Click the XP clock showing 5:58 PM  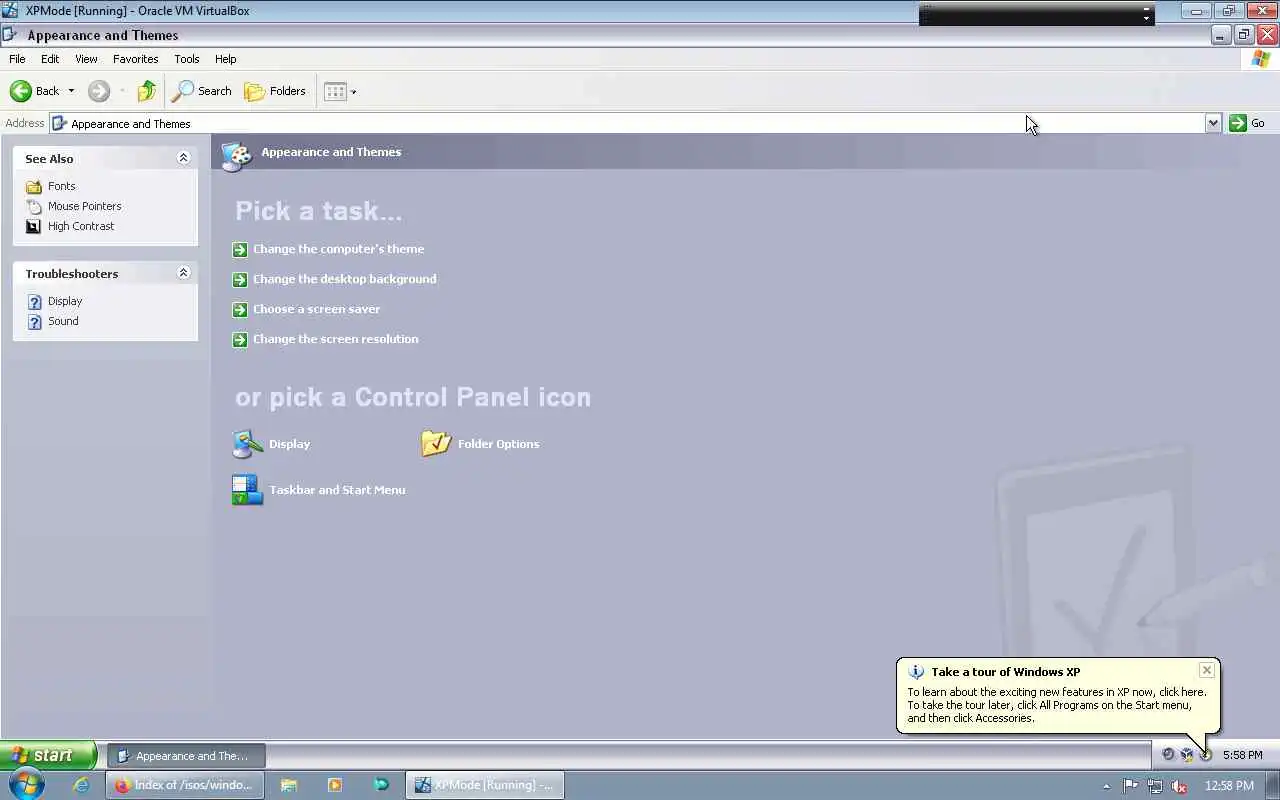click(x=1242, y=756)
